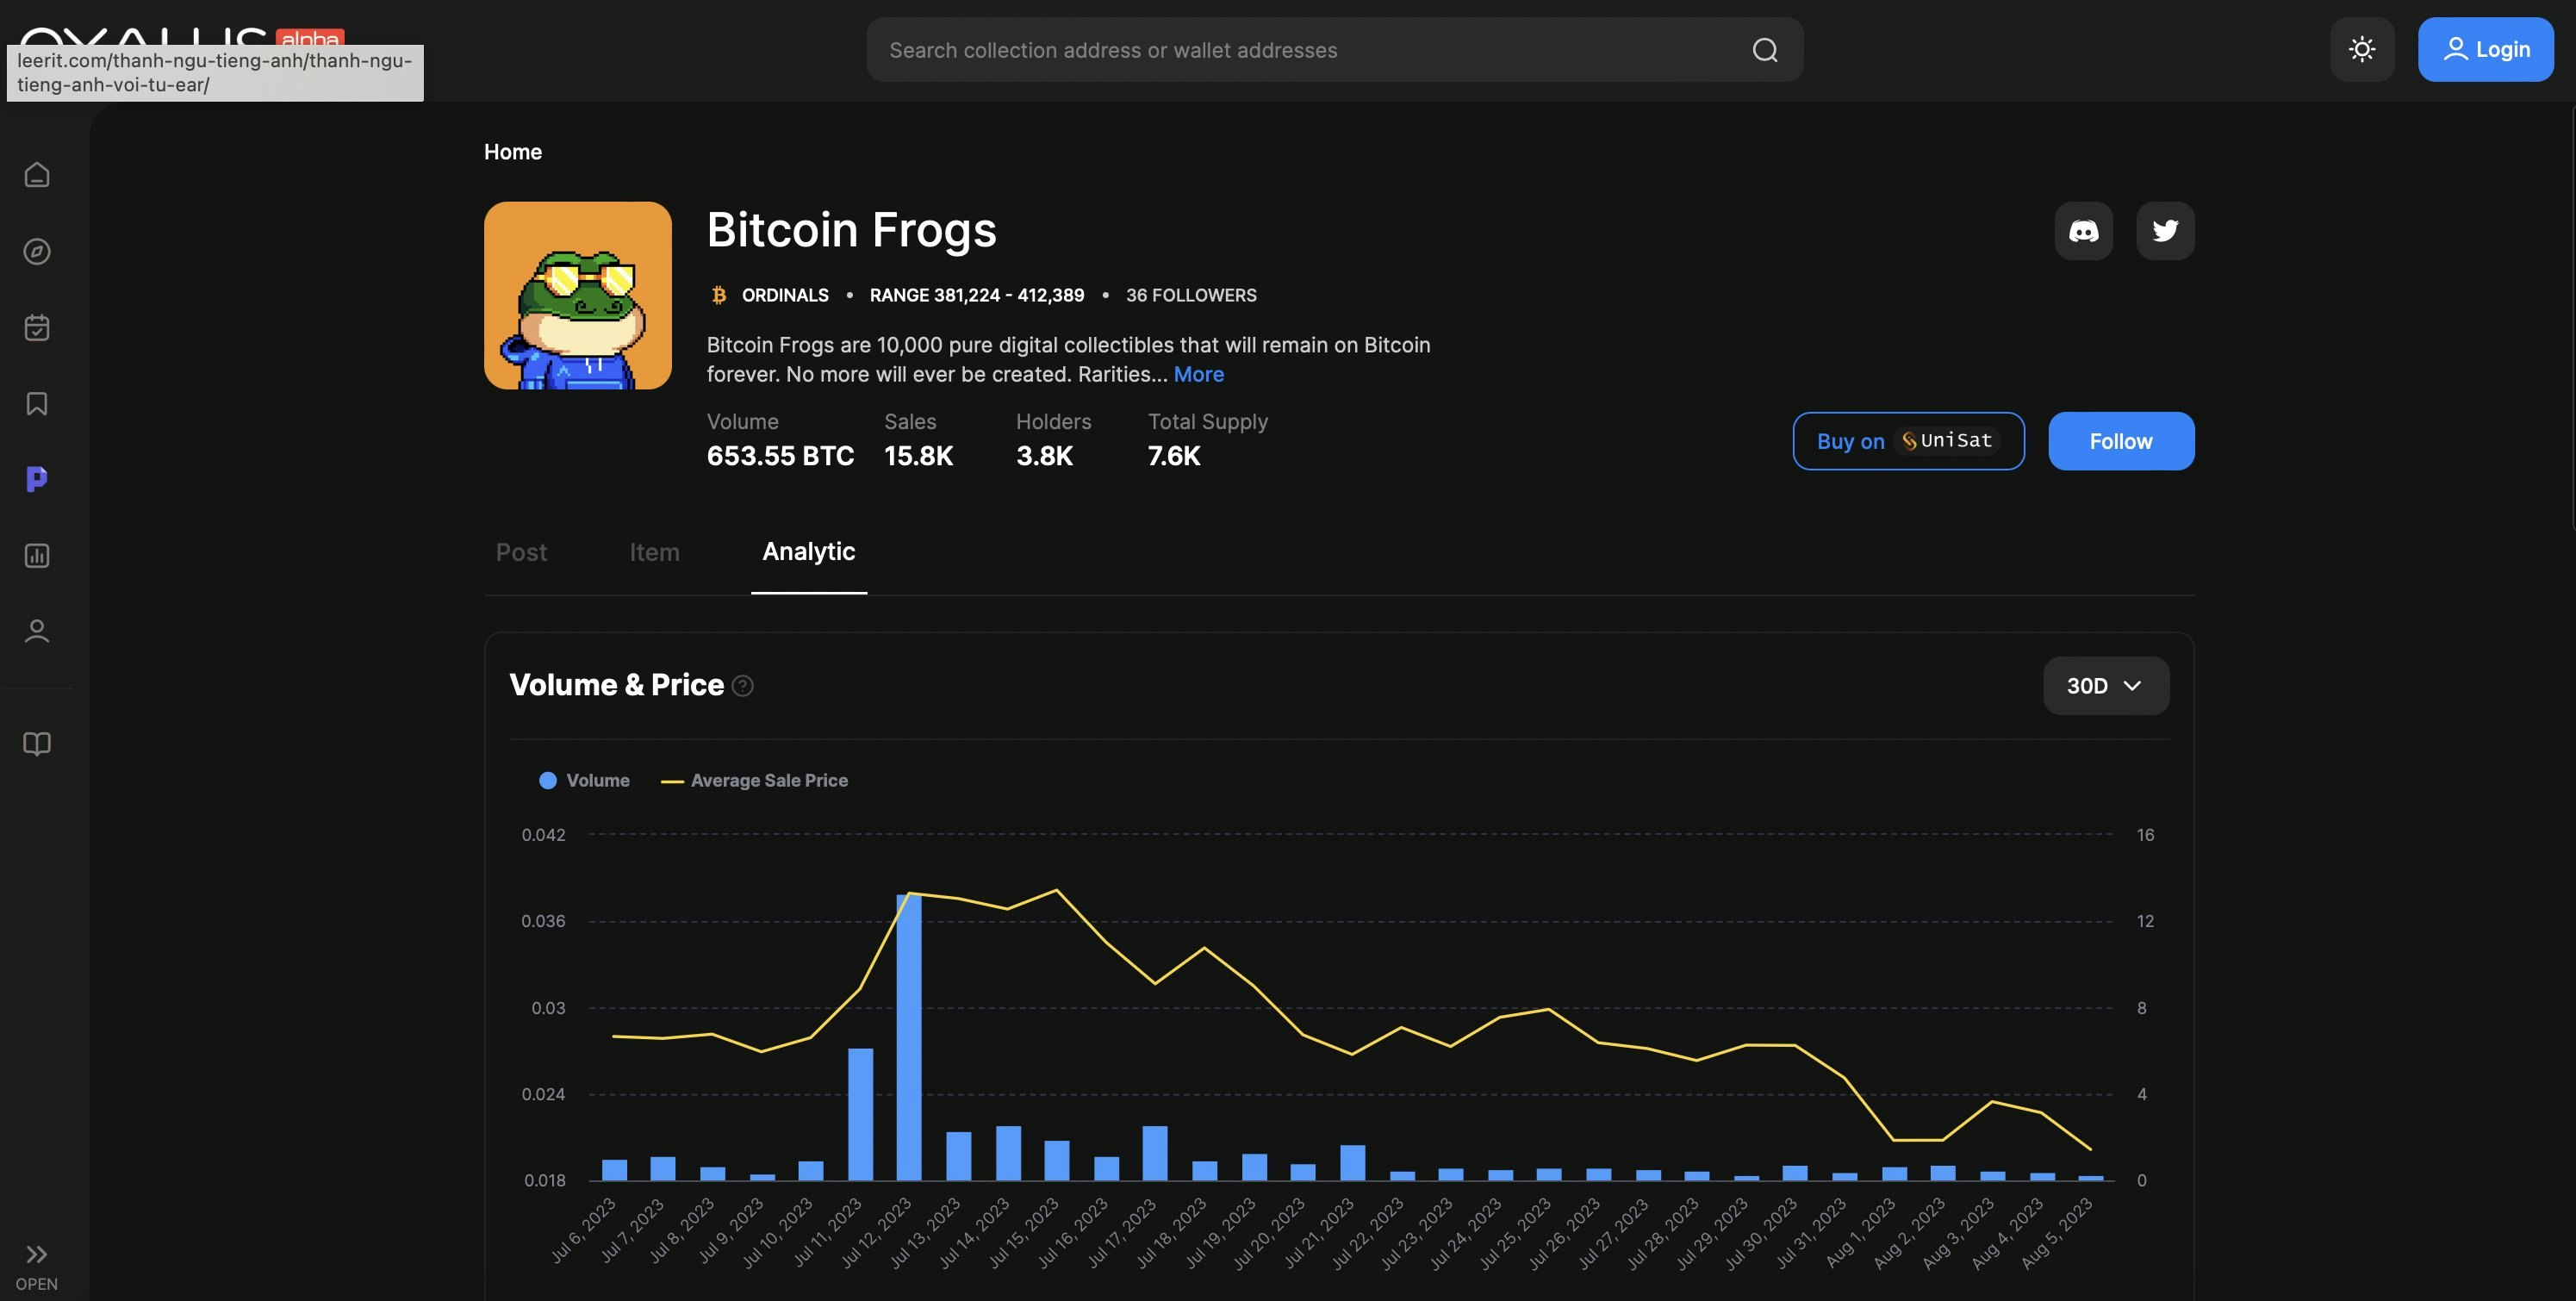Open the bar chart analytics sidebar icon
The height and width of the screenshot is (1301, 2576).
[37, 555]
